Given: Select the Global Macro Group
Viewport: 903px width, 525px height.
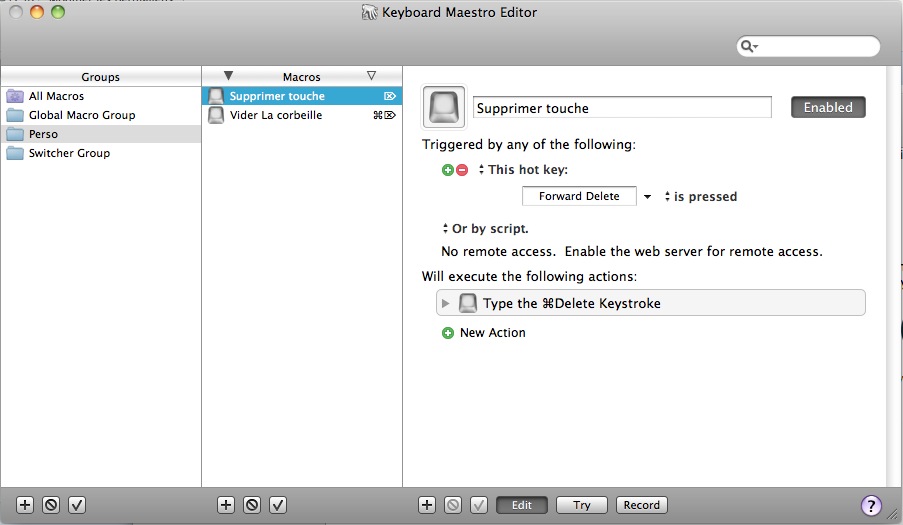Looking at the screenshot, I should point(101,115).
